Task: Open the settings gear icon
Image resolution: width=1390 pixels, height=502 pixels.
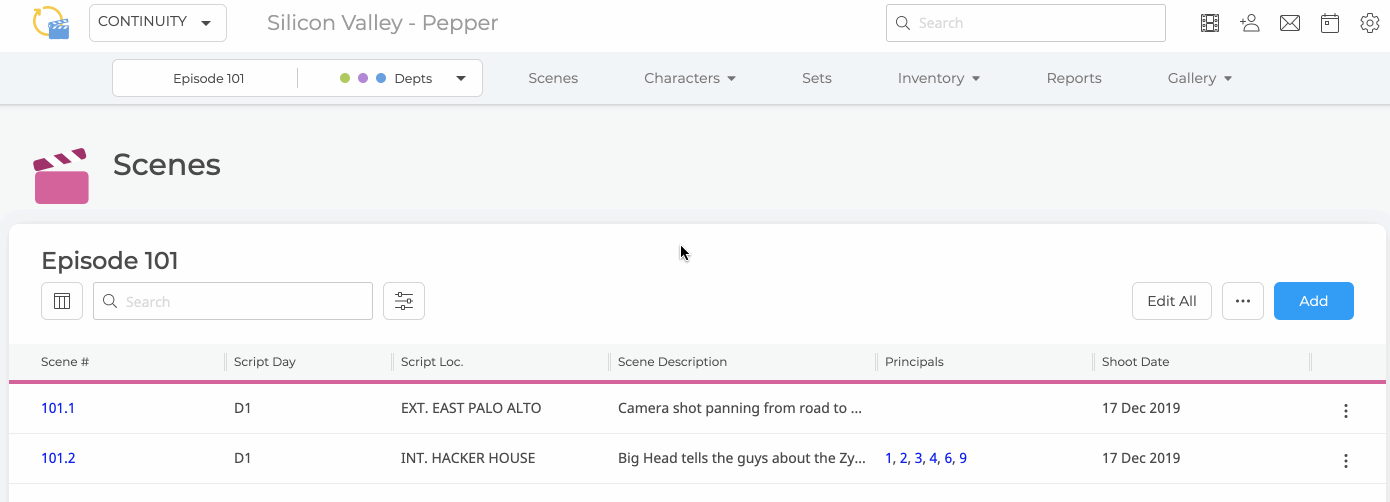Action: 1370,23
